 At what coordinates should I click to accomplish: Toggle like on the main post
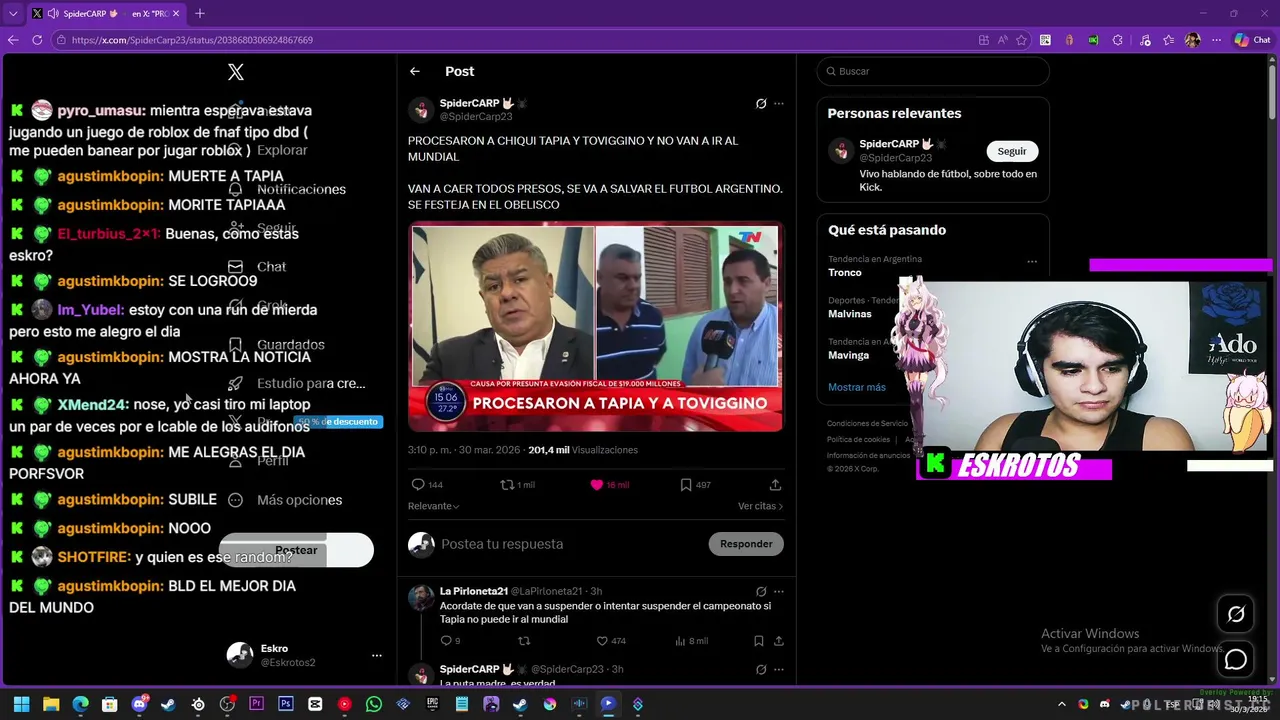click(610, 485)
